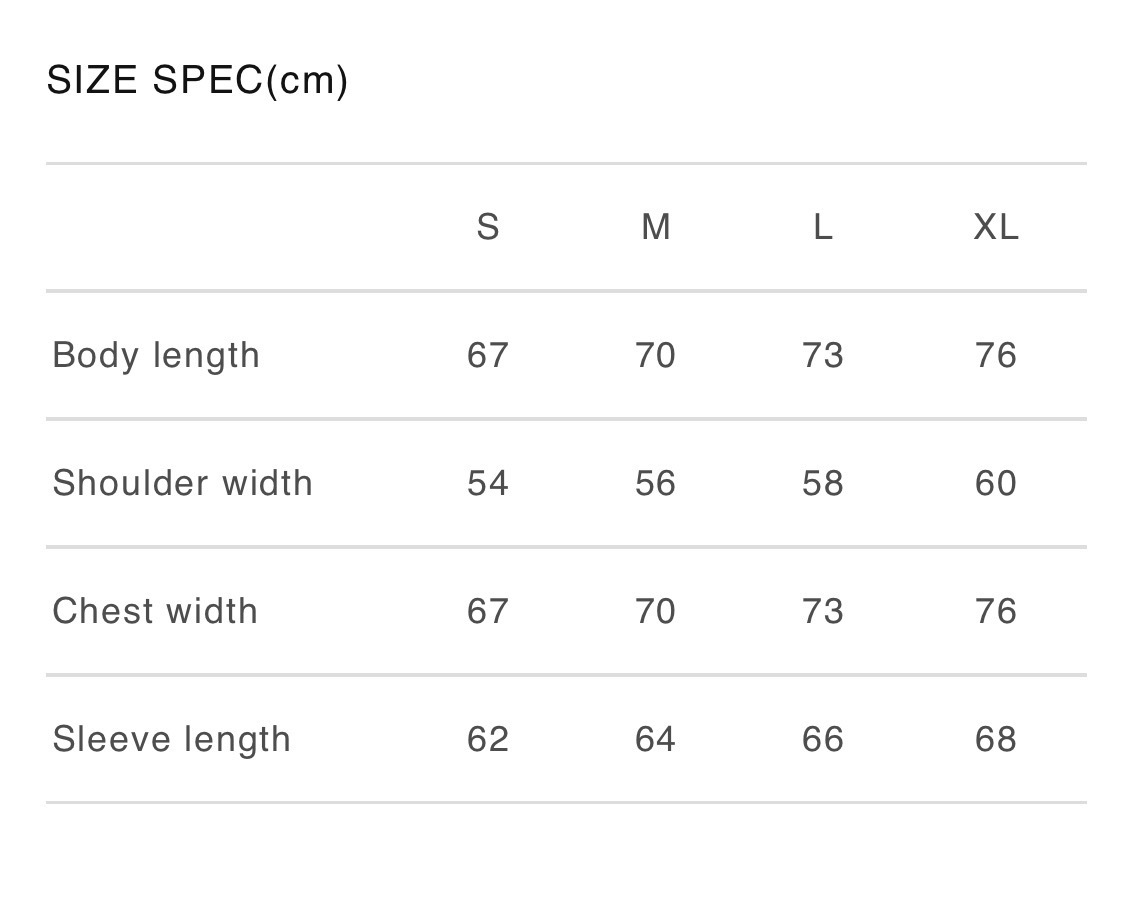This screenshot has height=913, width=1147.
Task: Click sleeve length value 64 for M
Action: pos(655,739)
